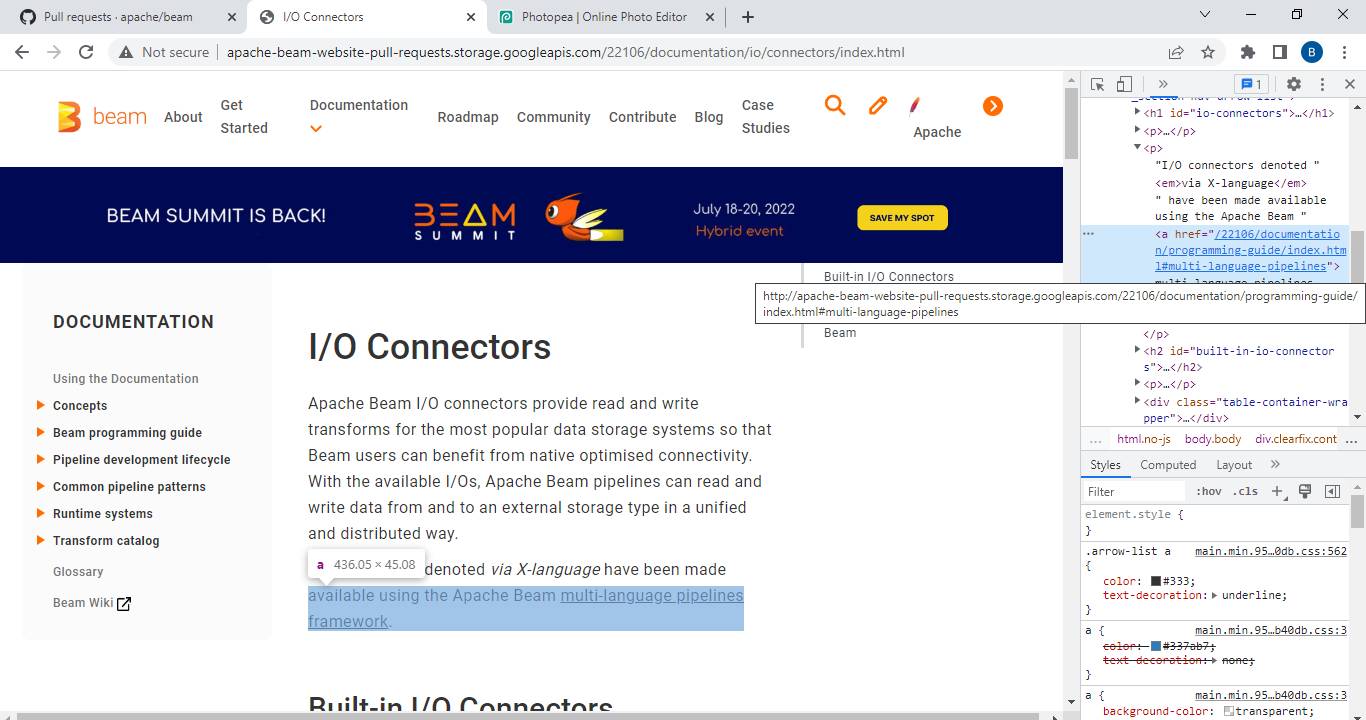Image resolution: width=1366 pixels, height=720 pixels.
Task: Toggle element state with the :hov button
Action: 1208,490
